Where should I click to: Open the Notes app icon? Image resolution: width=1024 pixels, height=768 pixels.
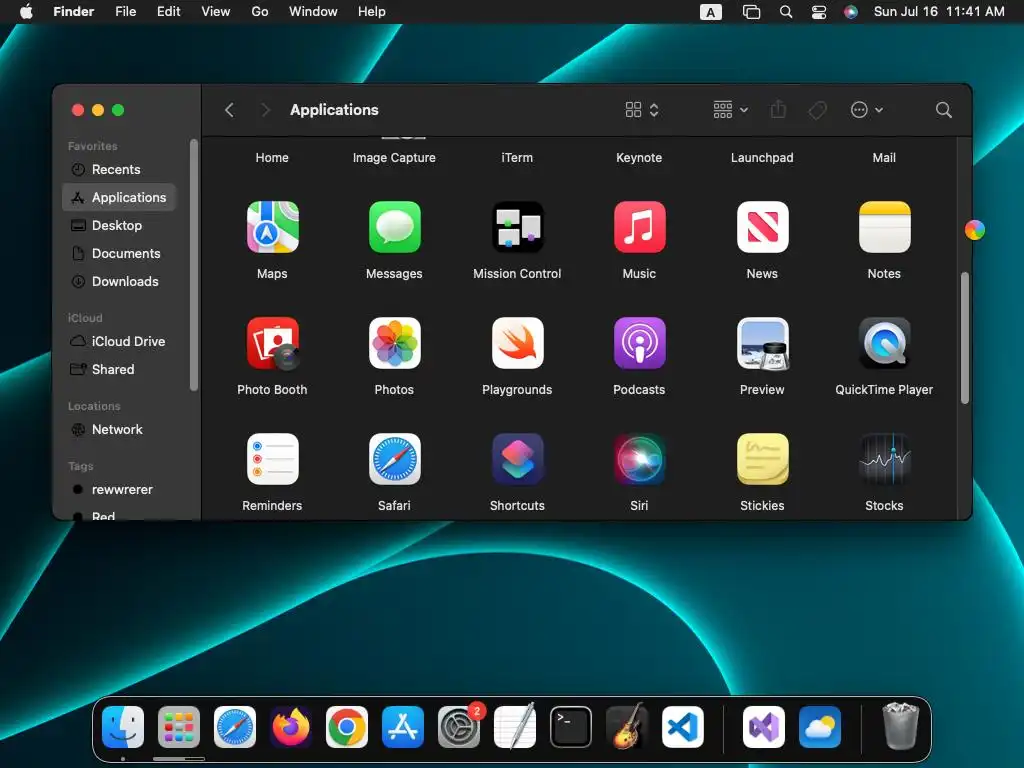884,227
